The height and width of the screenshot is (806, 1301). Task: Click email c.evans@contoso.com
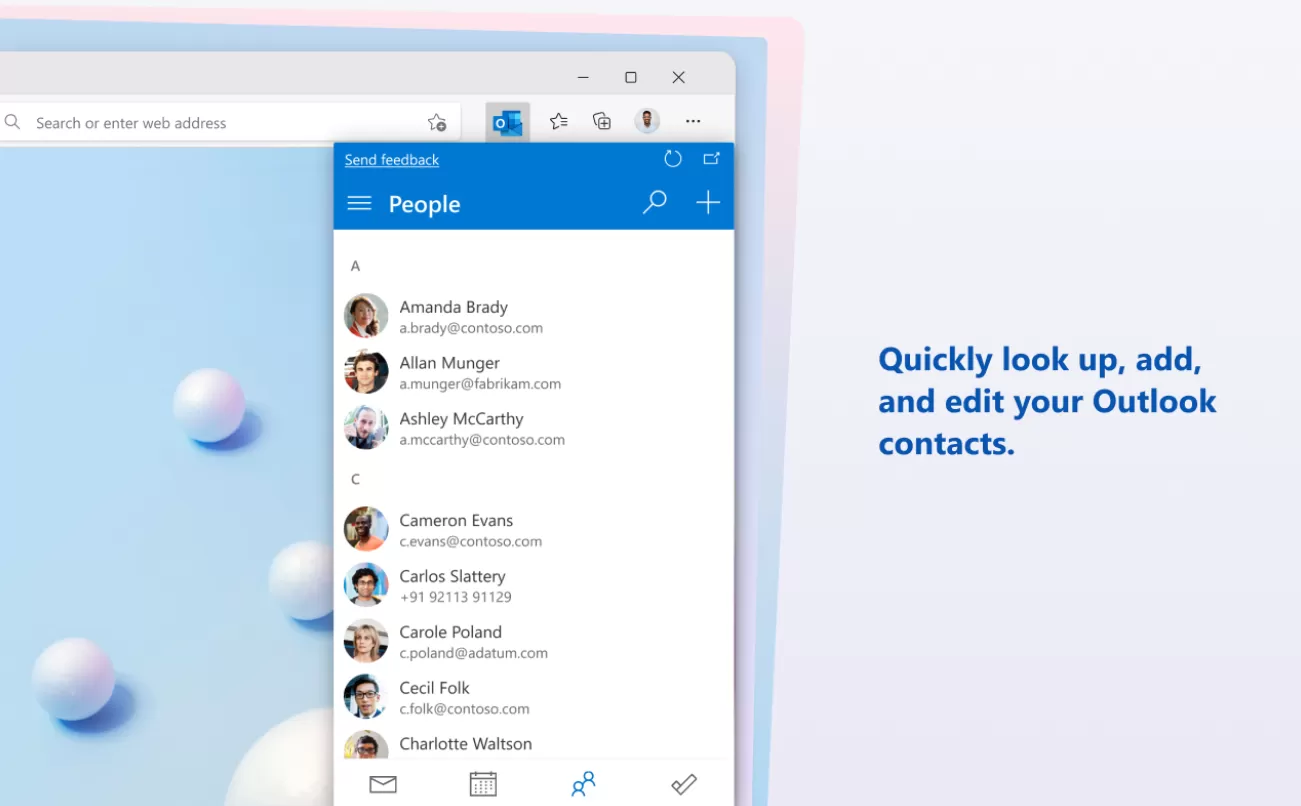click(471, 542)
